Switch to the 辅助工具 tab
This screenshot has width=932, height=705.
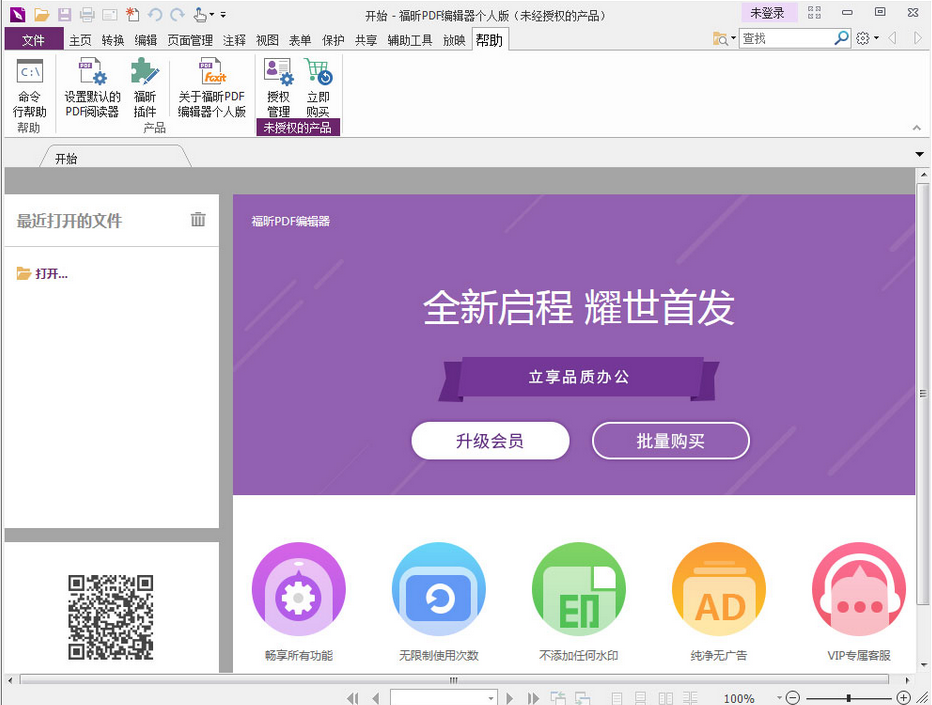[x=410, y=40]
